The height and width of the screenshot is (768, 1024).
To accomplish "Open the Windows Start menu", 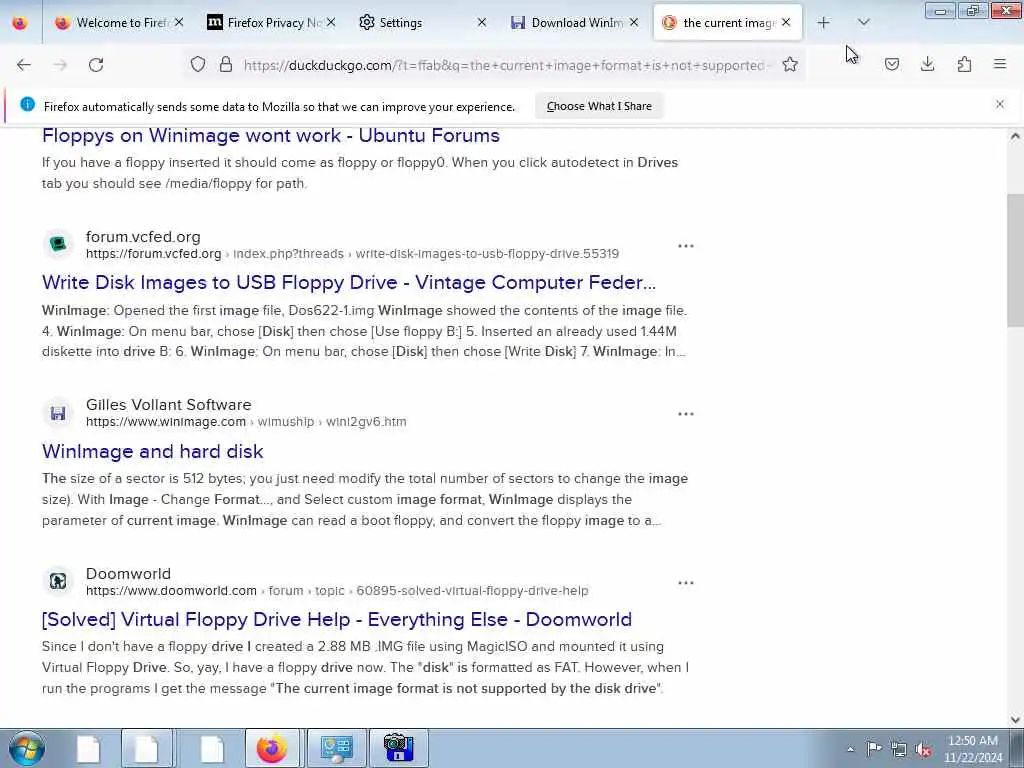I will click(x=27, y=748).
